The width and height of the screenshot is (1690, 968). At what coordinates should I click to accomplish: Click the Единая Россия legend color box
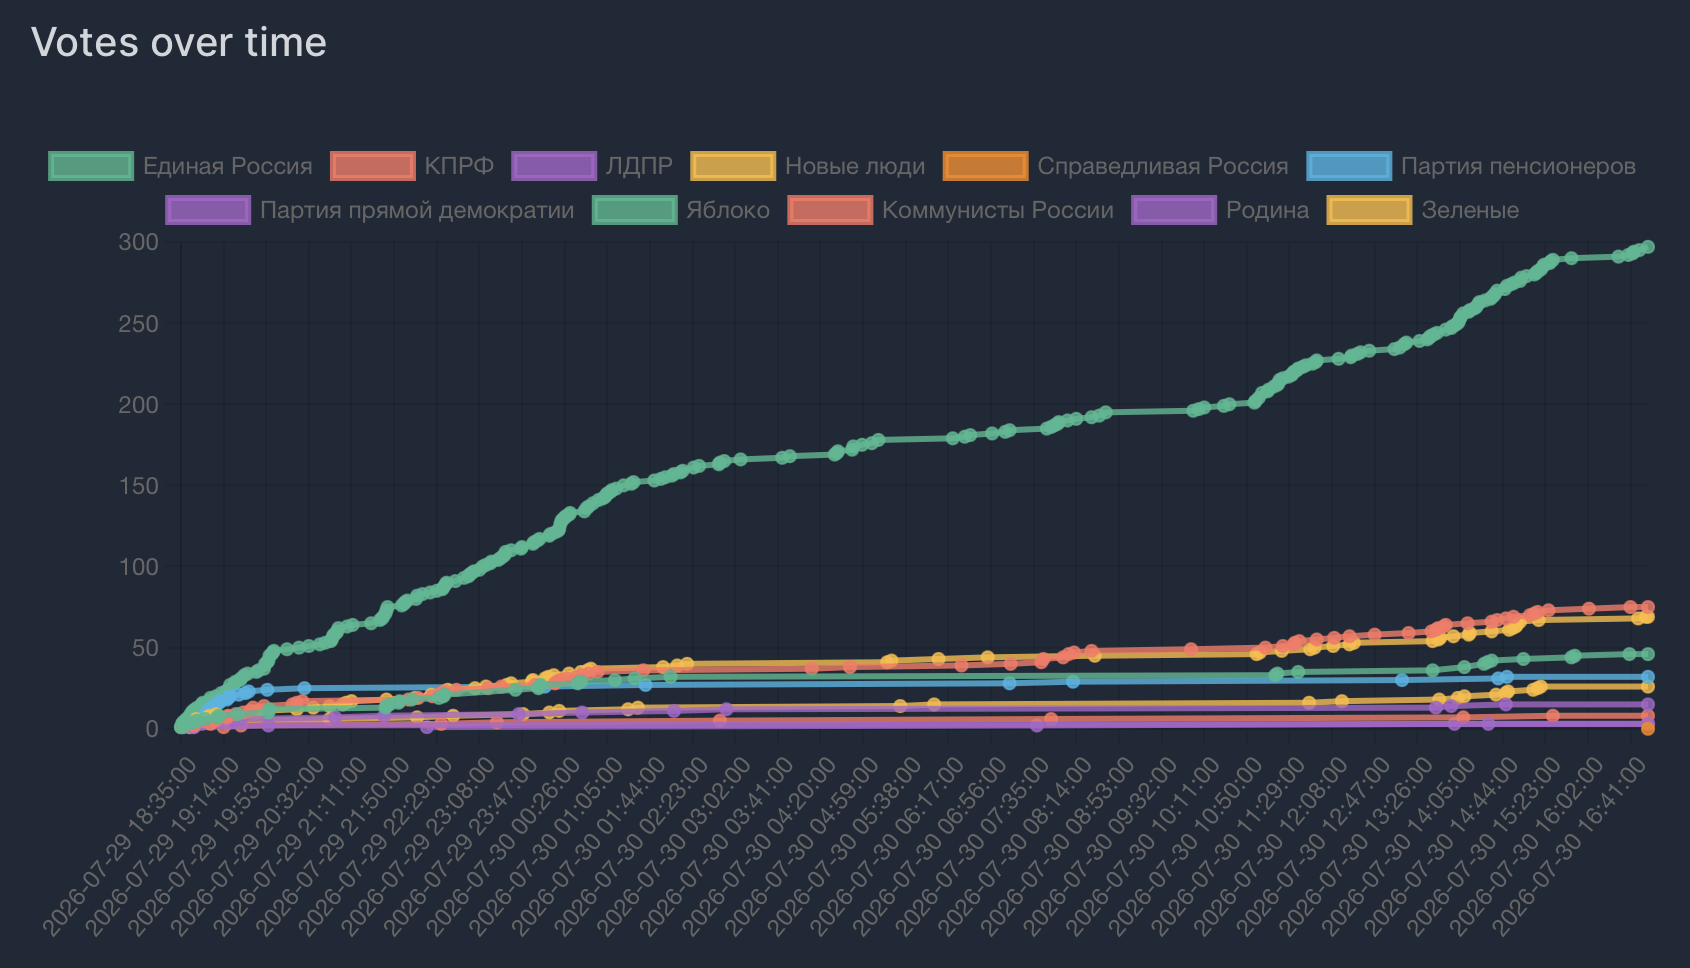[91, 166]
